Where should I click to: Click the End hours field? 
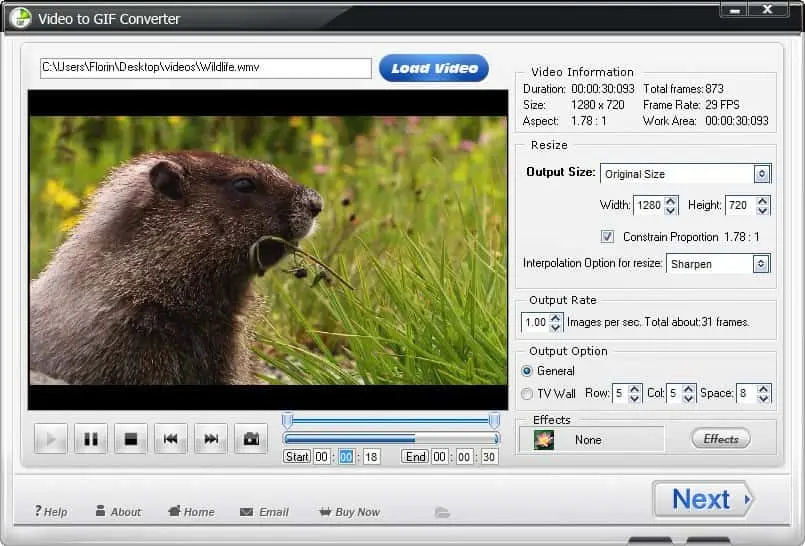click(439, 457)
